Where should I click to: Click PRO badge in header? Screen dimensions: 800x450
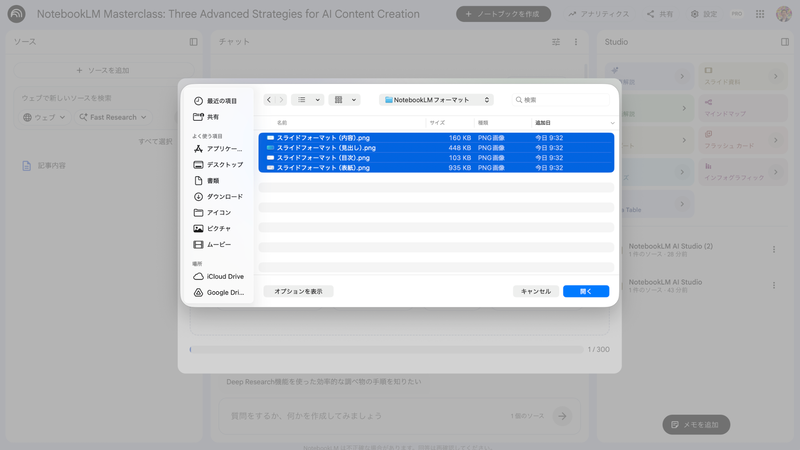click(736, 14)
